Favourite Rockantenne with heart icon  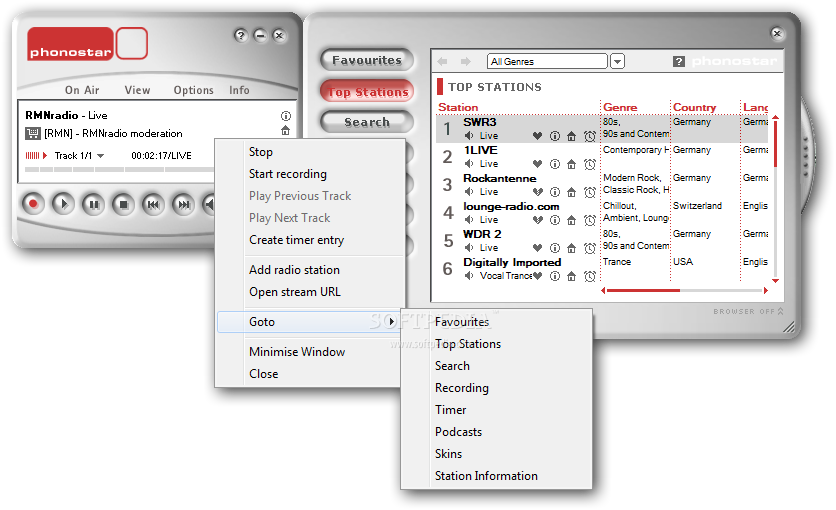537,192
